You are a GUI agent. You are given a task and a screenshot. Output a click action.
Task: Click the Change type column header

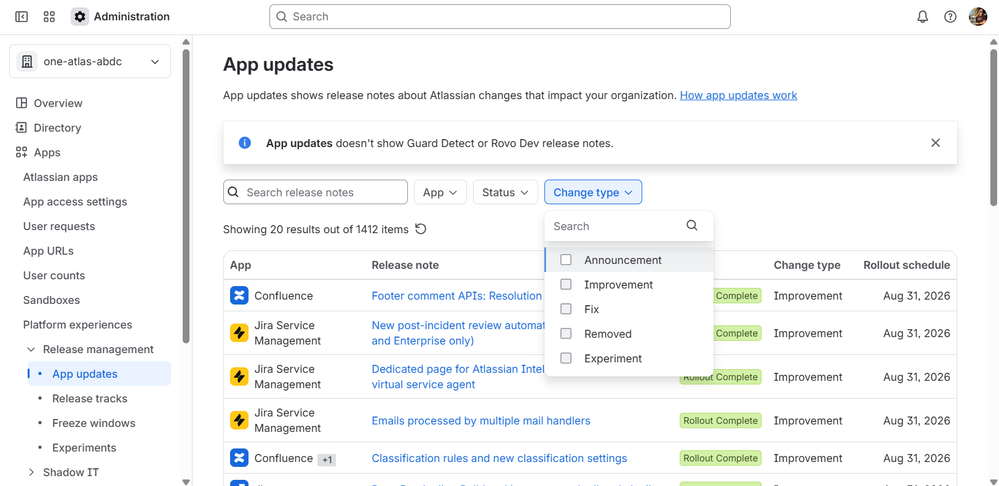(x=807, y=265)
